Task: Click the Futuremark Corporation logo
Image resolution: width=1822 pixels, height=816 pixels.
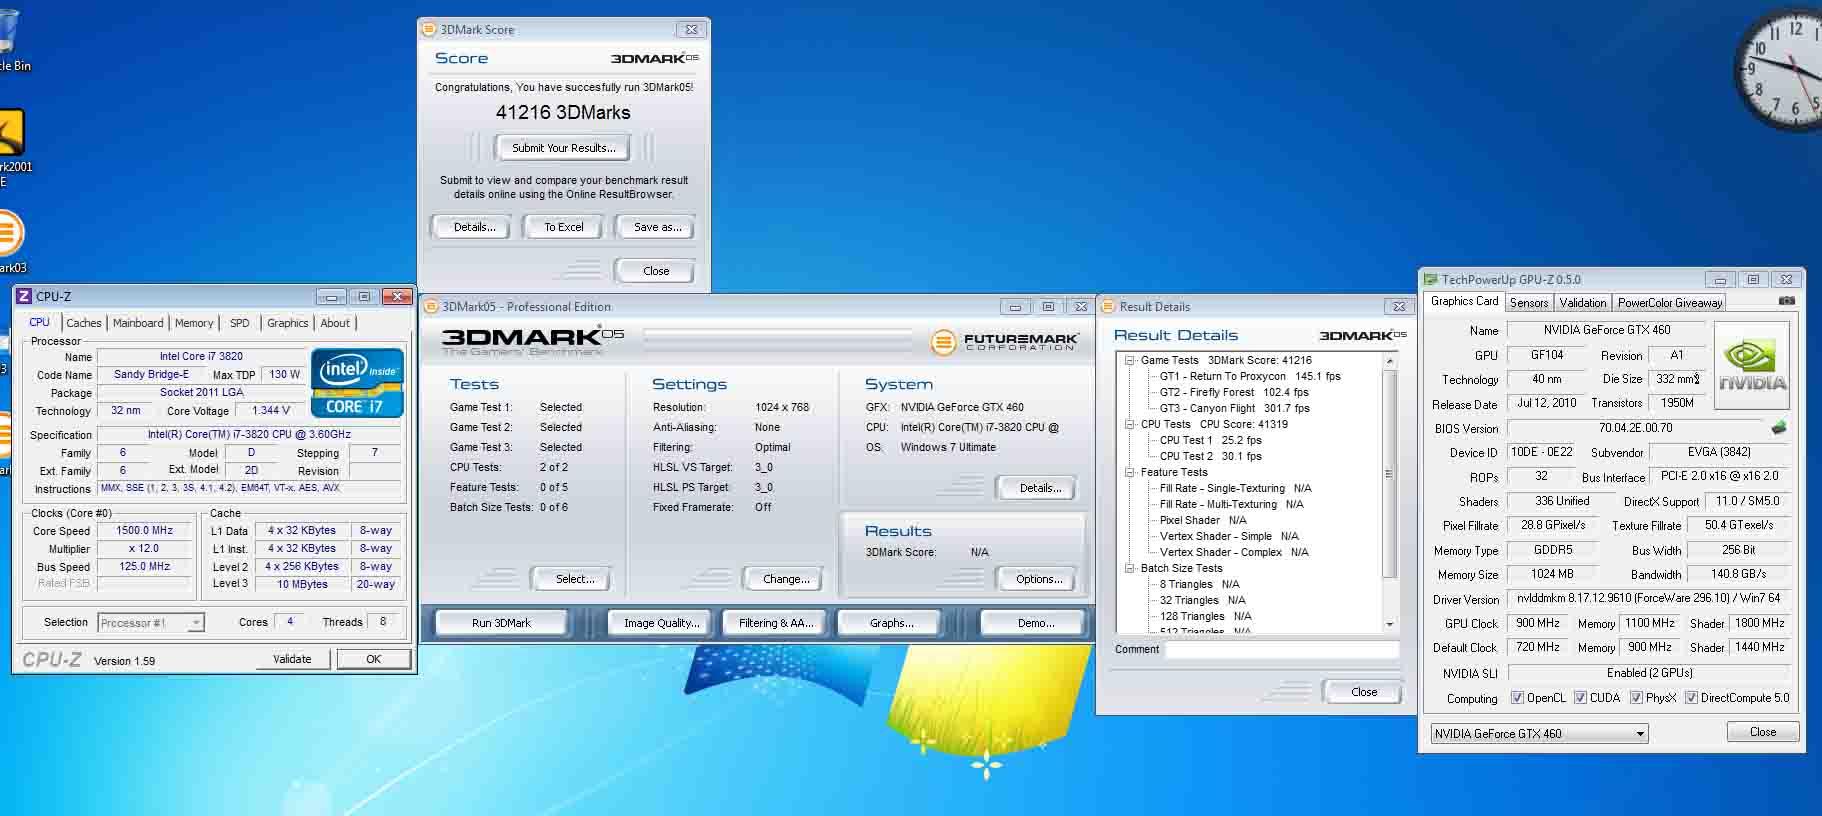Action: (x=1004, y=342)
